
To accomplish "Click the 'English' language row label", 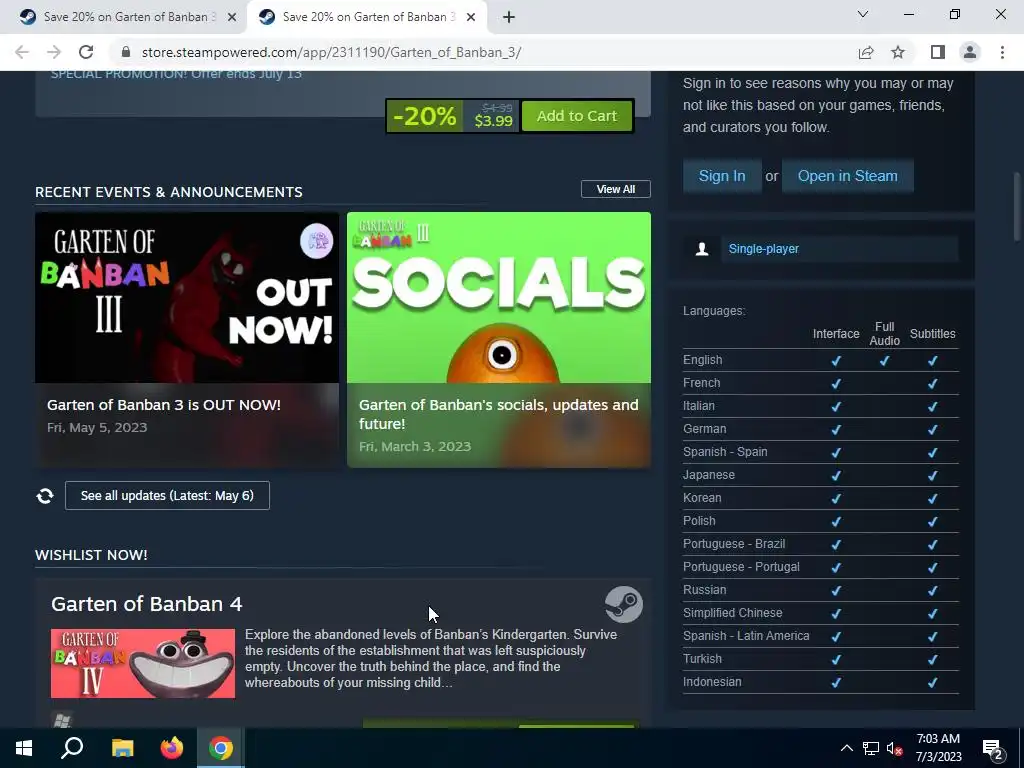I will (703, 360).
